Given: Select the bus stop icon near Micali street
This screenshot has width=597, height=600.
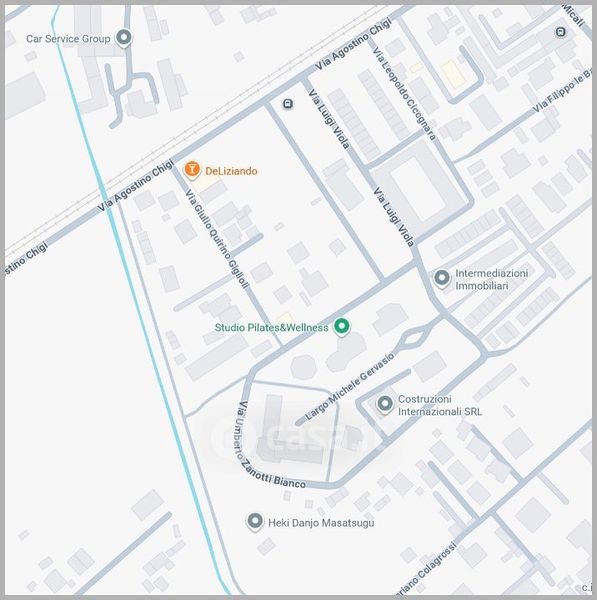Looking at the screenshot, I should click(x=561, y=32).
